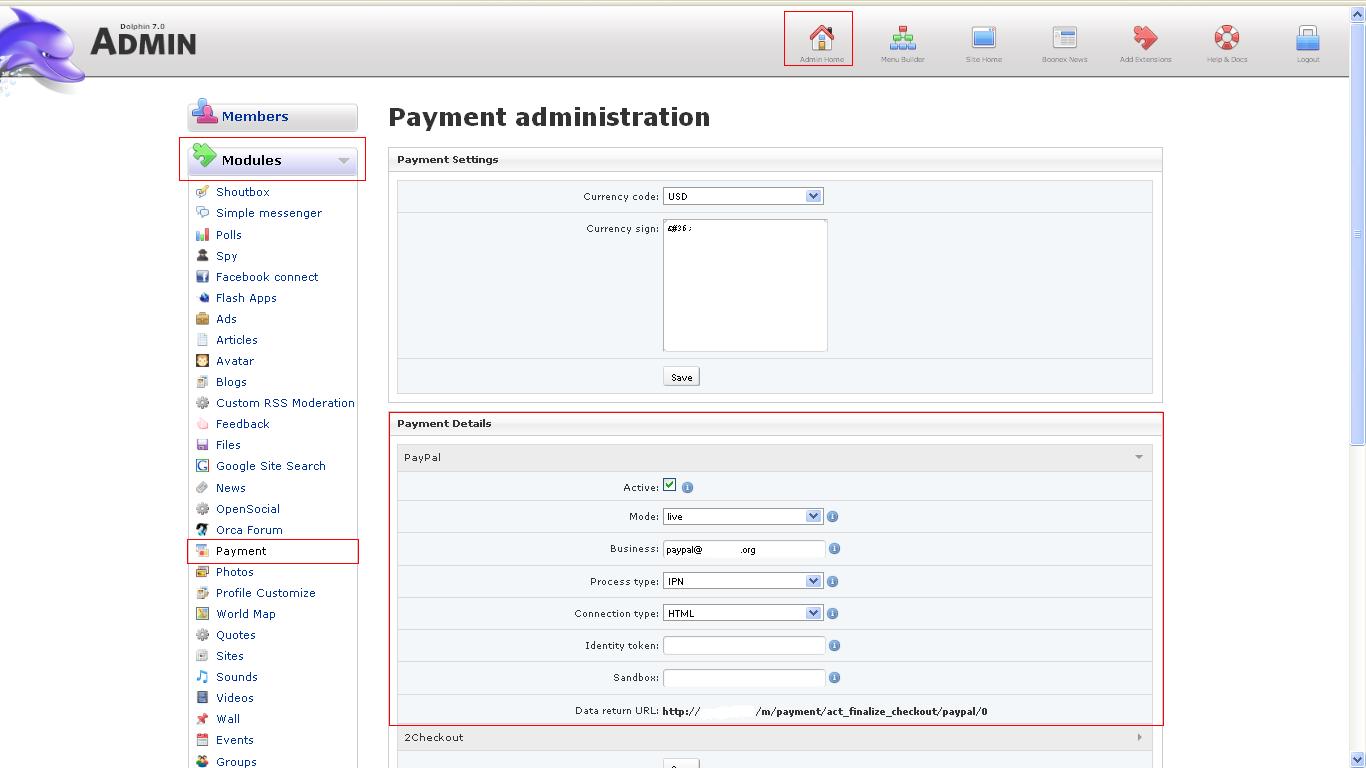
Task: Click info icon next to Business field
Action: pos(834,549)
